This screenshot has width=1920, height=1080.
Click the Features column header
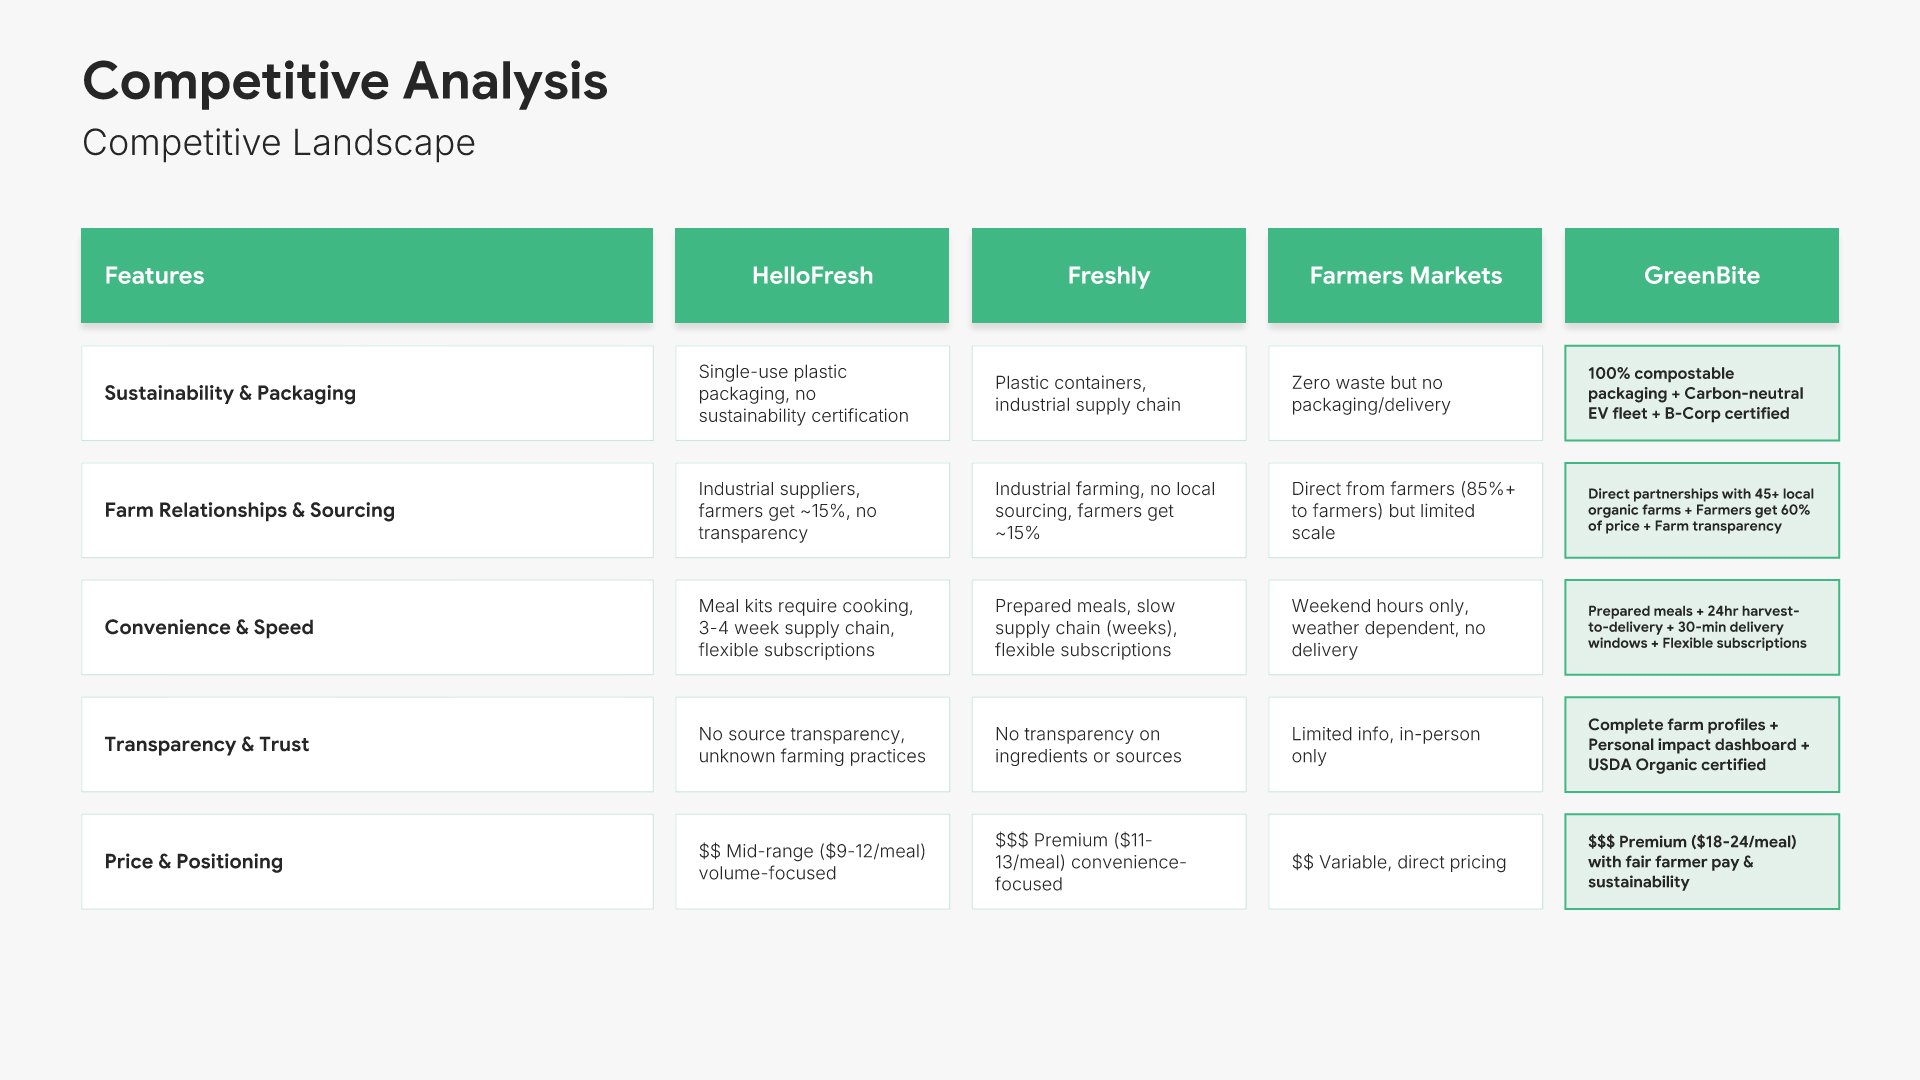(x=366, y=276)
